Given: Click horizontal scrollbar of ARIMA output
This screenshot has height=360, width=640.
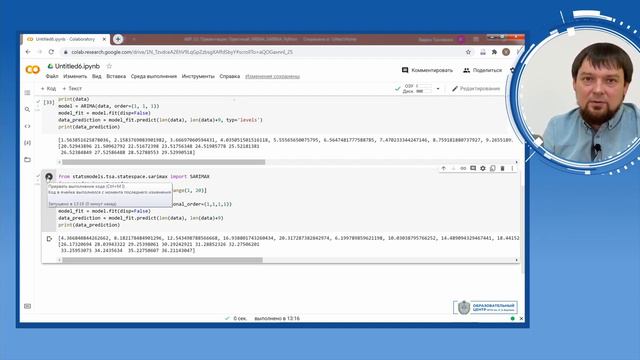Looking at the screenshot, I should tap(163, 162).
